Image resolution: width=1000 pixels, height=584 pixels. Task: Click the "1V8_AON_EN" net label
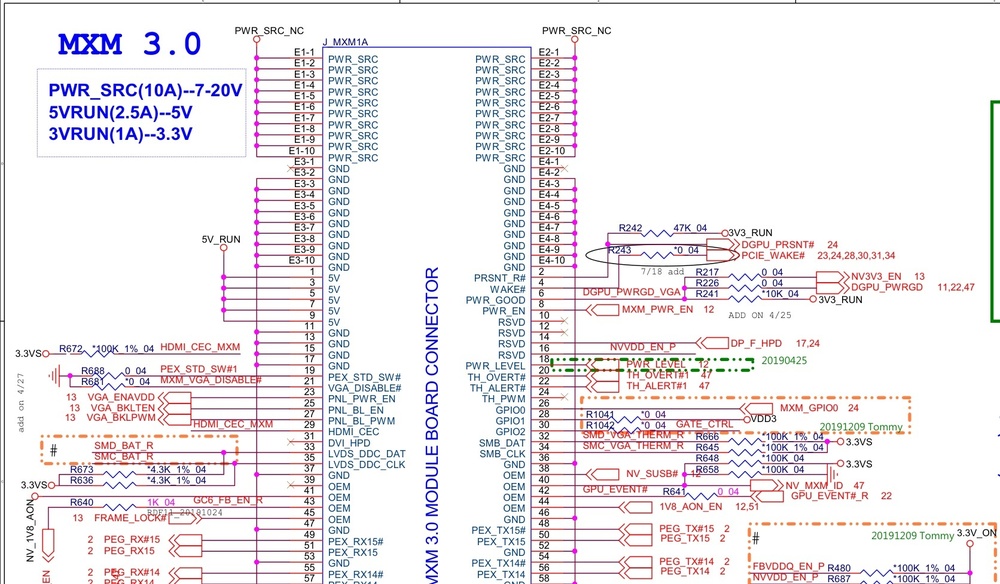(691, 506)
